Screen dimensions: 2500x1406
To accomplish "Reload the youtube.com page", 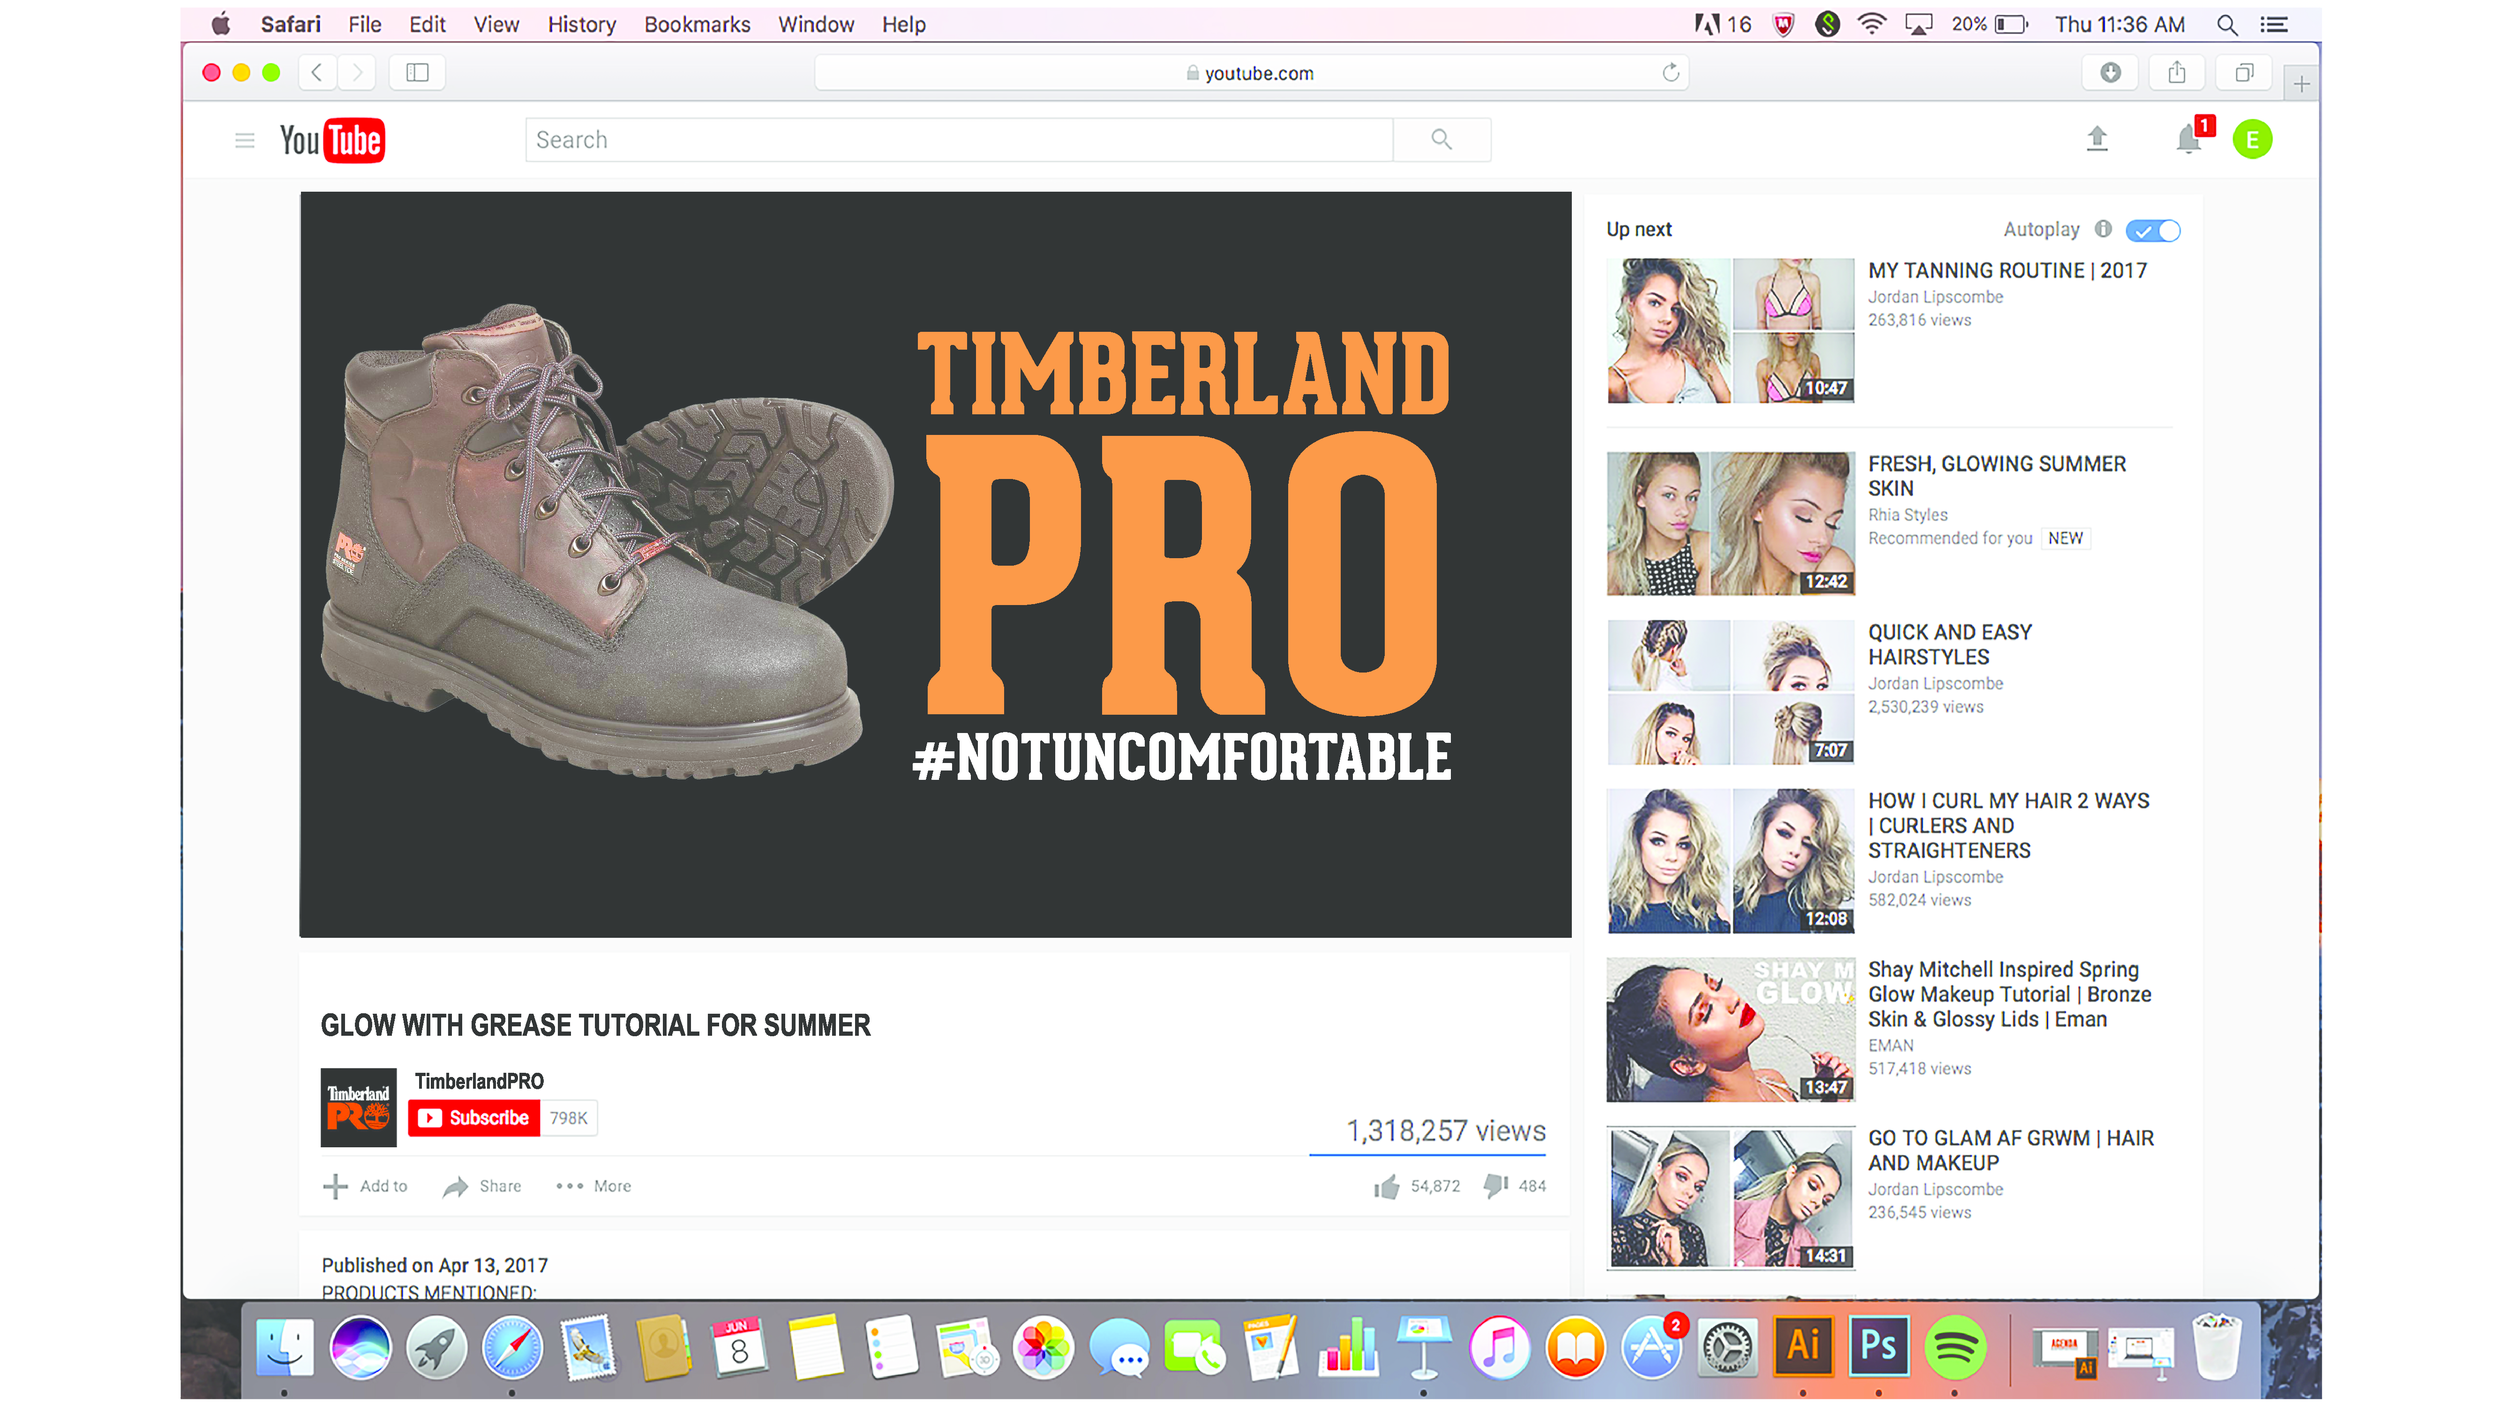I will (x=1670, y=72).
